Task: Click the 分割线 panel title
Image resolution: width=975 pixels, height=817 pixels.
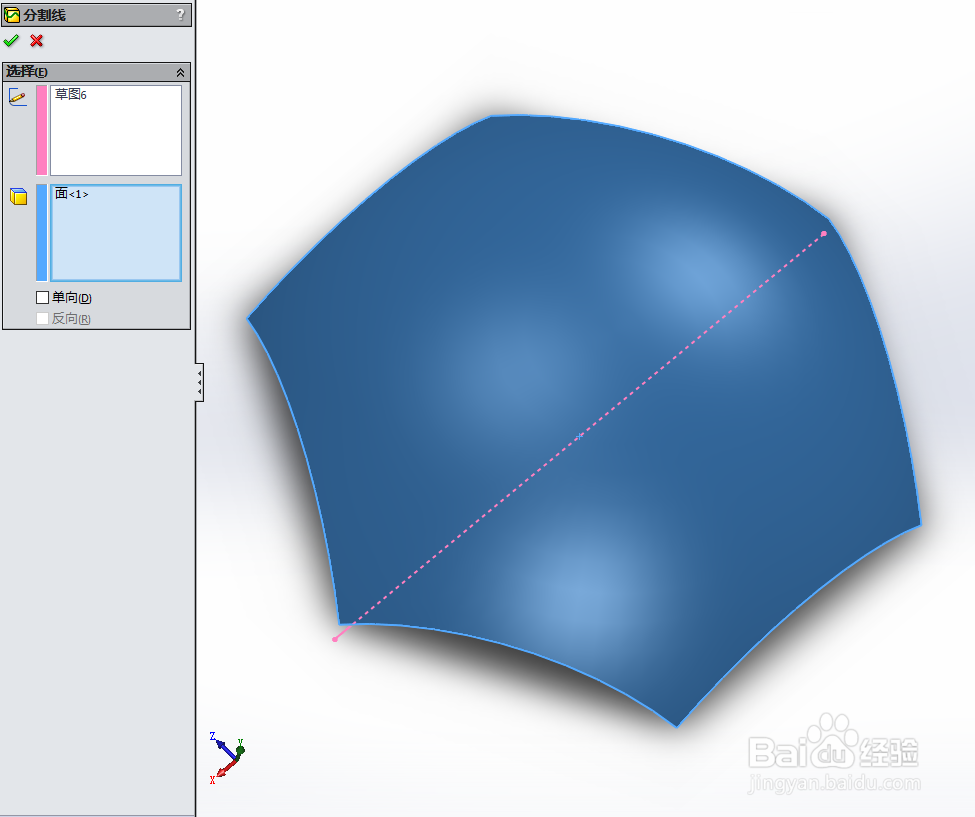Action: (x=45, y=15)
